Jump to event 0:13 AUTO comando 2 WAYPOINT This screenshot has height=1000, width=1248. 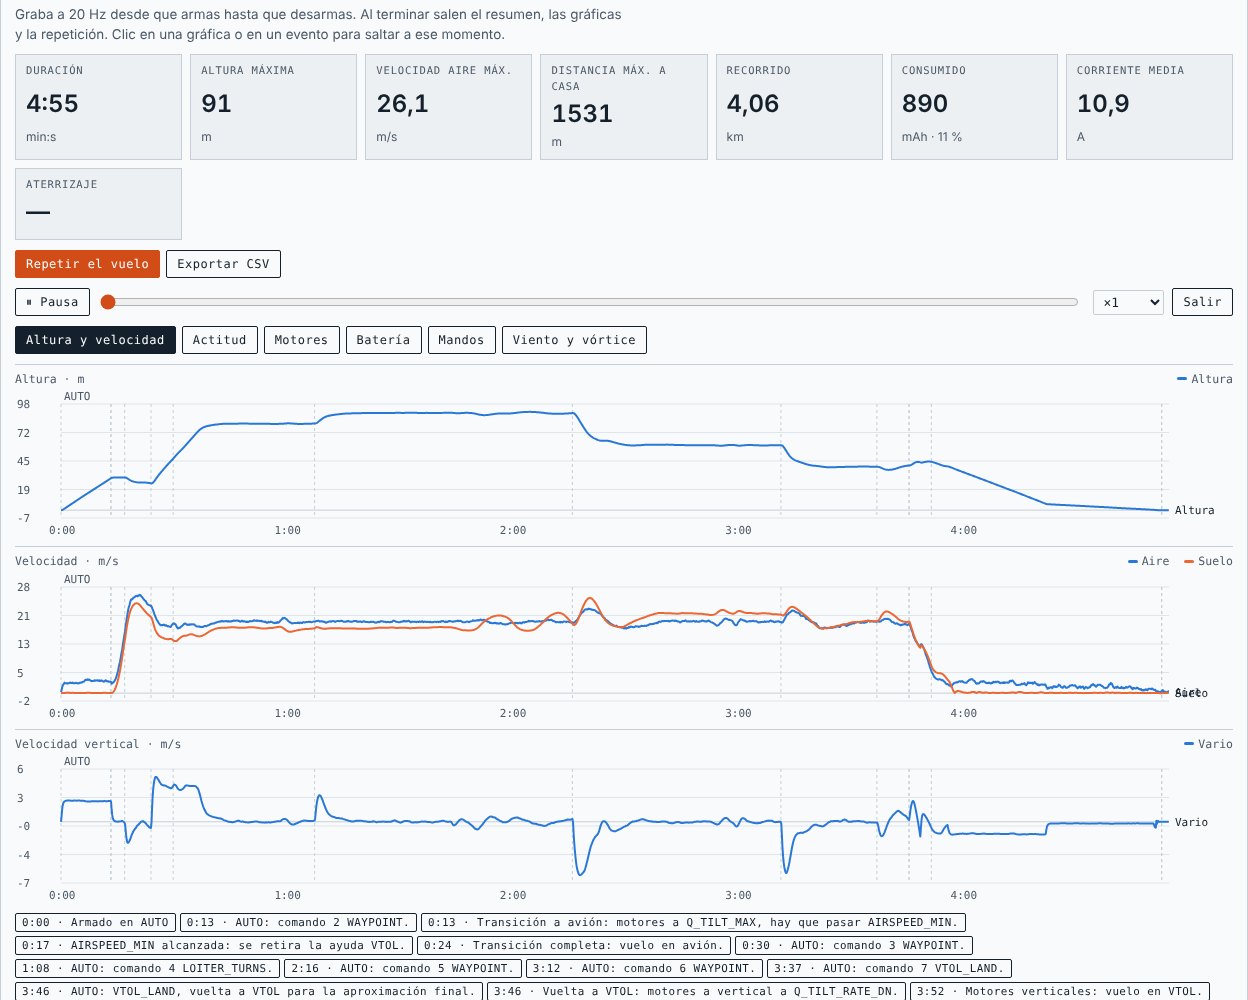298,922
